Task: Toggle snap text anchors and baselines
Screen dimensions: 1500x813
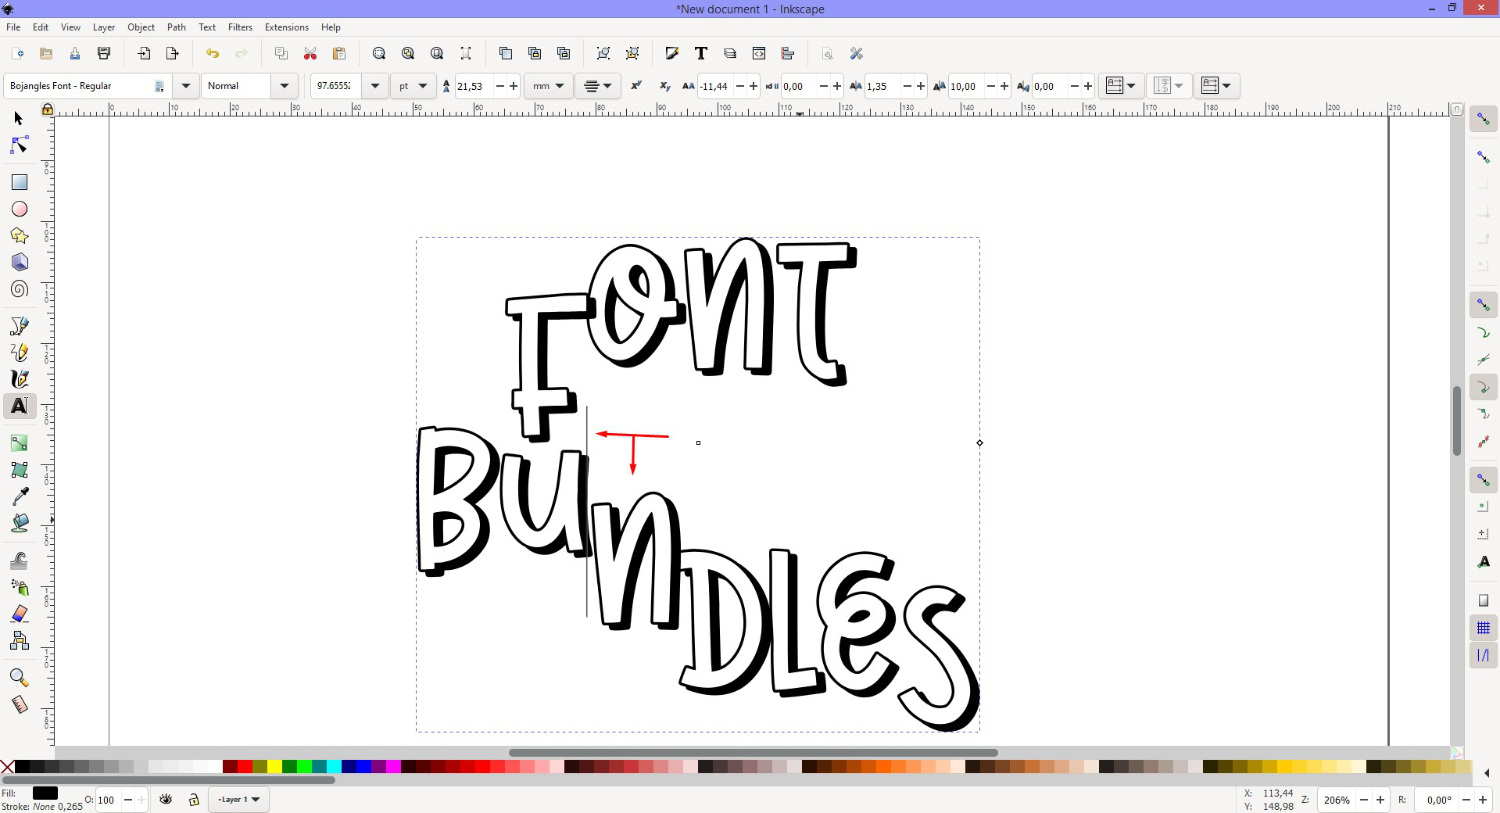Action: click(x=1483, y=562)
